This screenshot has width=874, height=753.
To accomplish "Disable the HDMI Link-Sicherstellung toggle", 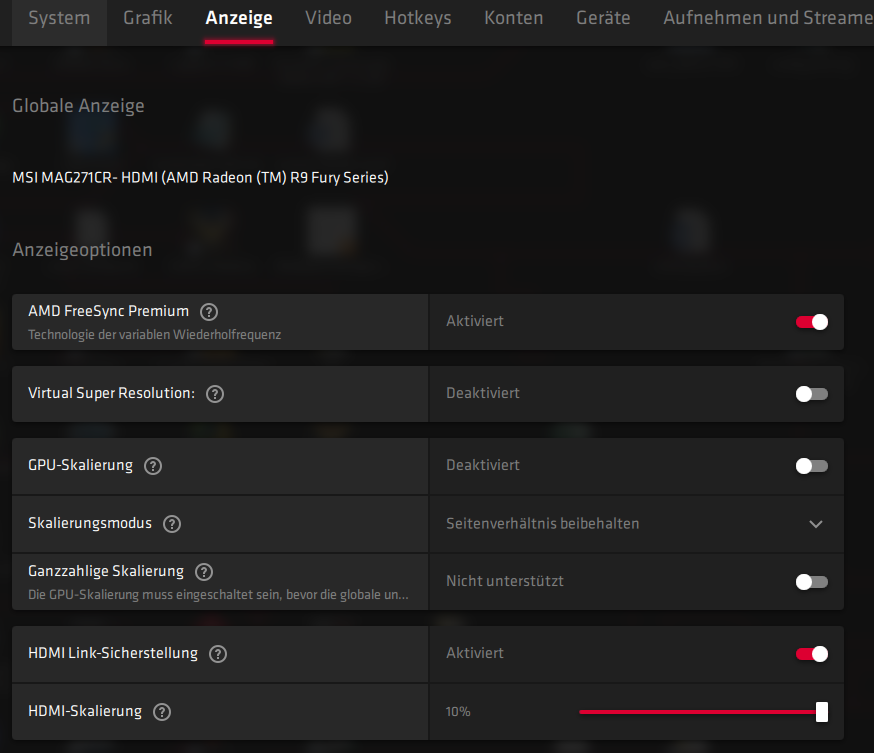I will 812,654.
